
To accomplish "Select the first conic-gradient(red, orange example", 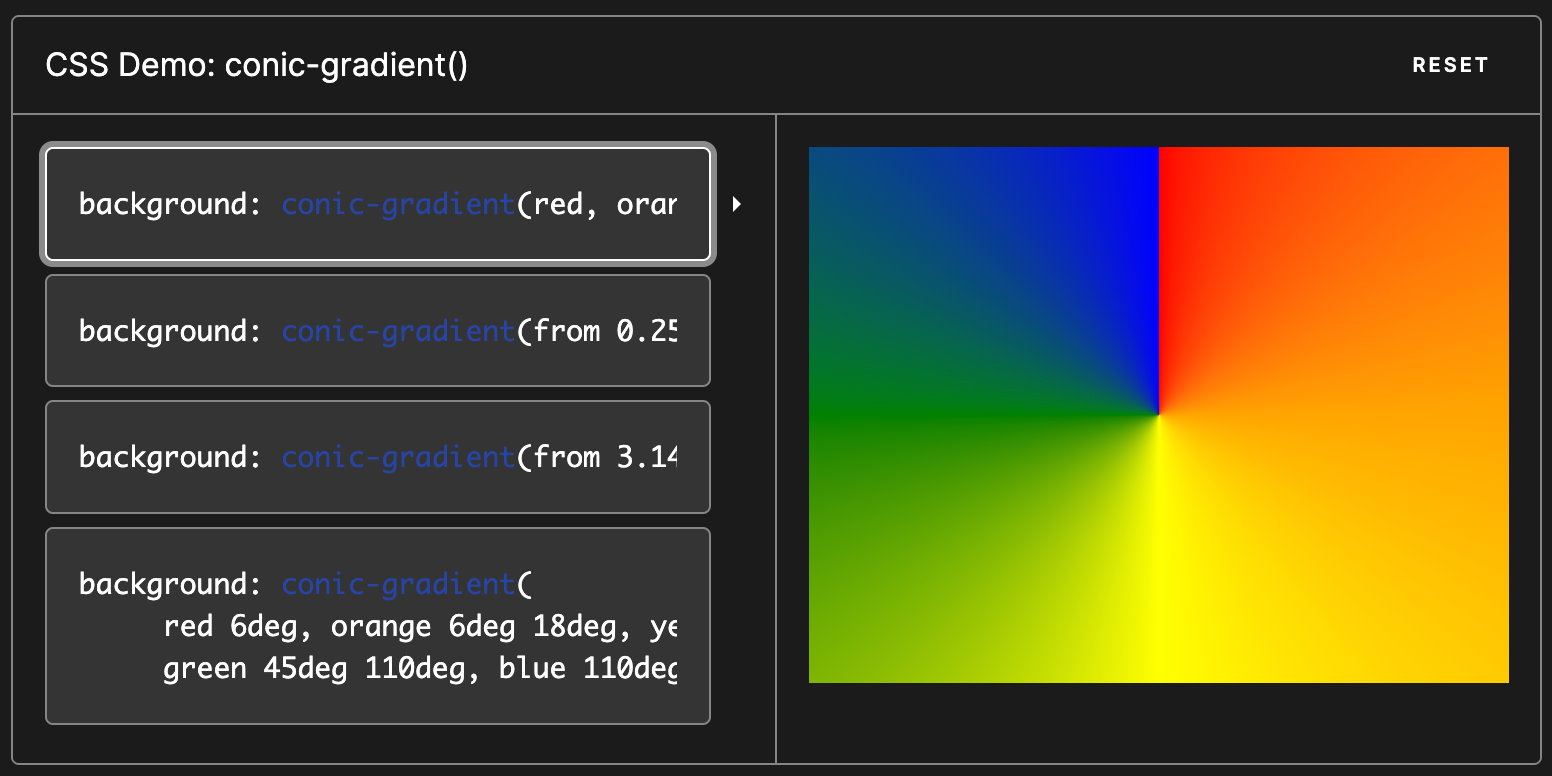I will tap(378, 204).
